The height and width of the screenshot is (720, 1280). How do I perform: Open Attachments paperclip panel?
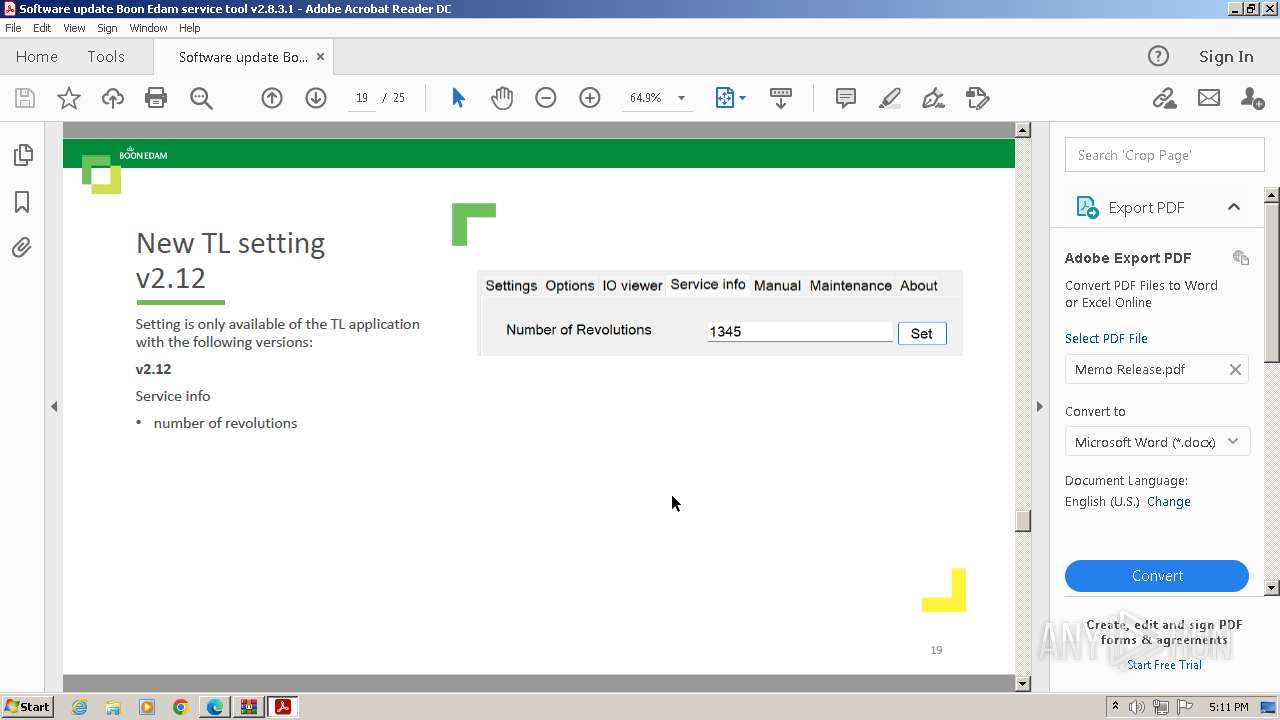(x=22, y=248)
